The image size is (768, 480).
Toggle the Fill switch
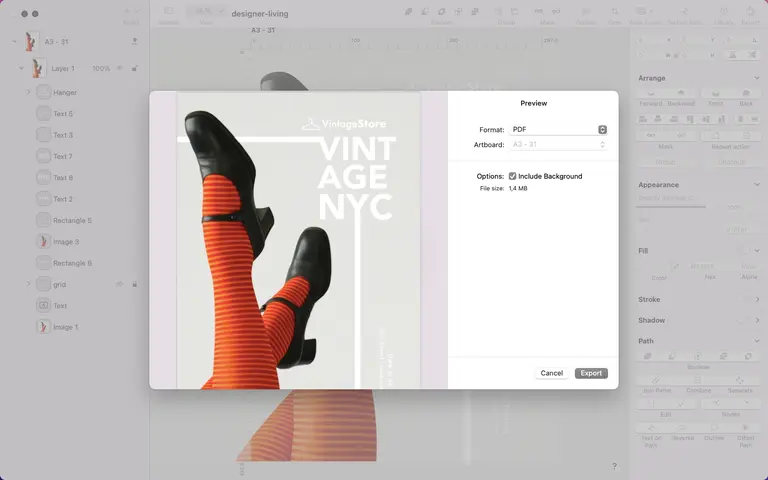tap(744, 251)
